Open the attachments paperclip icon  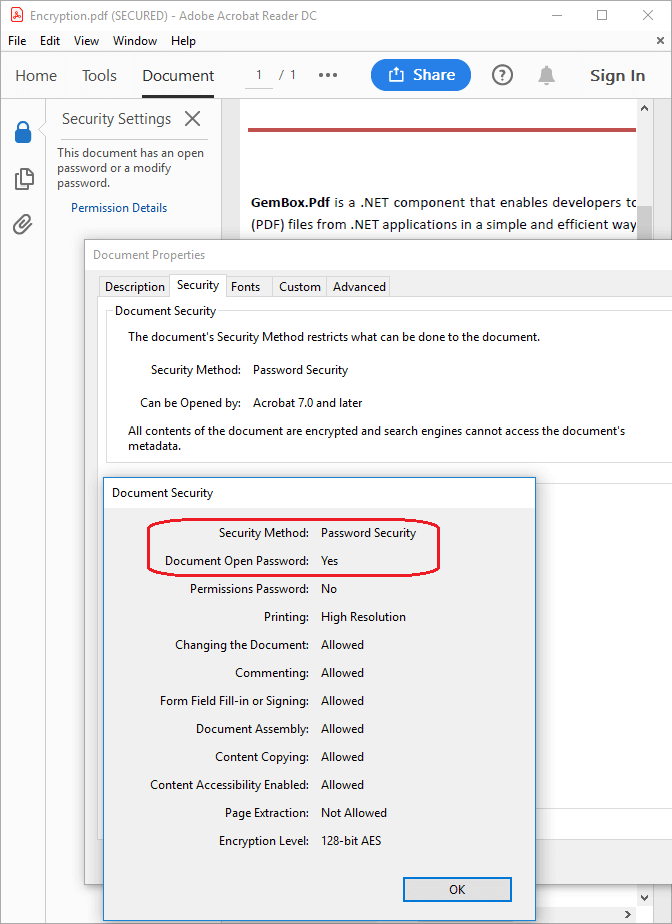[23, 224]
